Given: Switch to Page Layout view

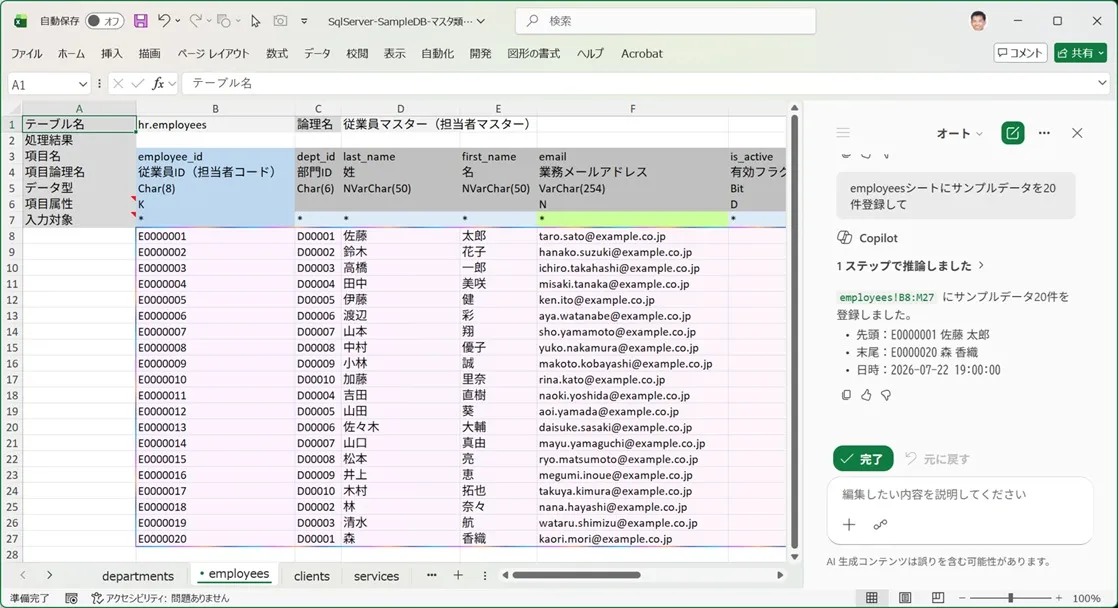Looking at the screenshot, I should point(905,598).
